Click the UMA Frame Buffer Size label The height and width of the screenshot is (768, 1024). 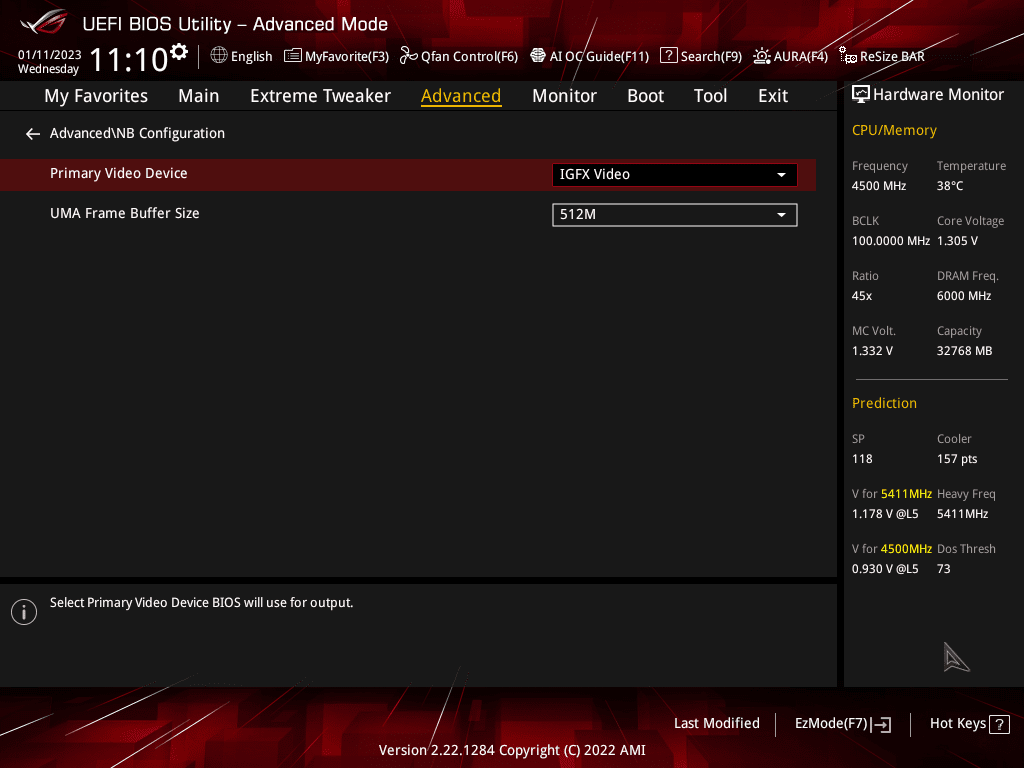[x=125, y=214]
